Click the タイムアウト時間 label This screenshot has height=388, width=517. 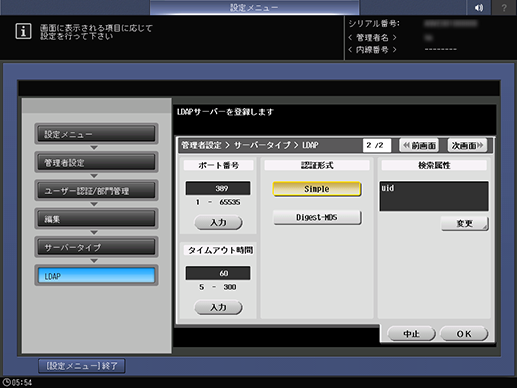[220, 250]
